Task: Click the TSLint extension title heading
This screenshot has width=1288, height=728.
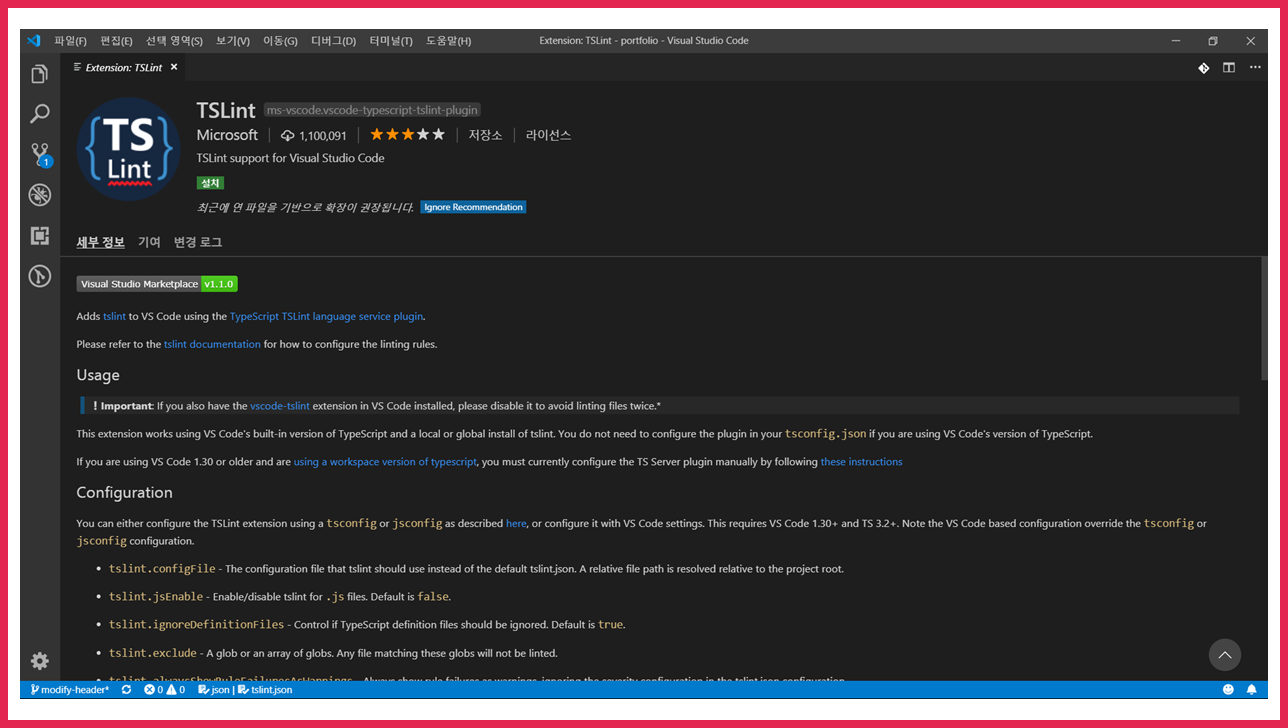Action: pyautogui.click(x=226, y=110)
